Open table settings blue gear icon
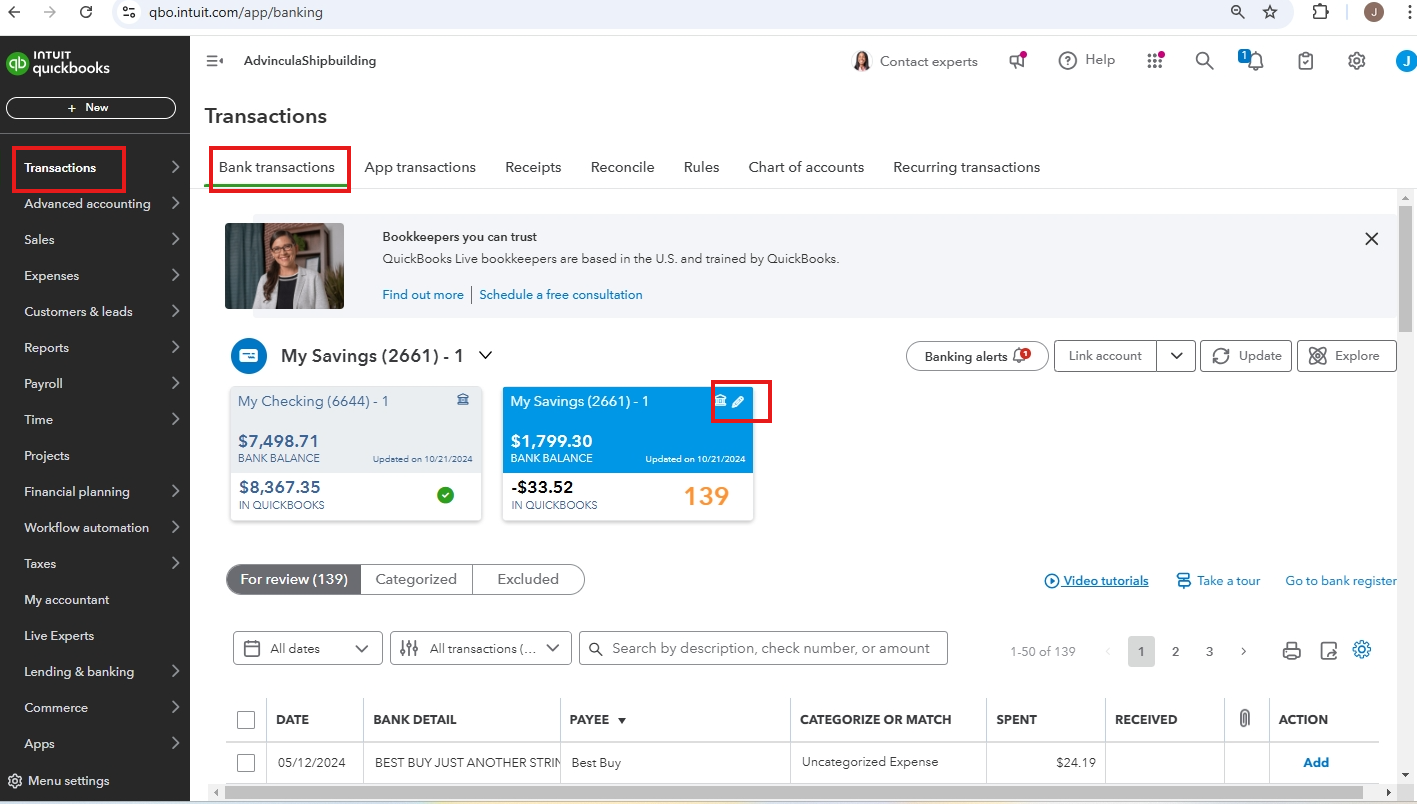The height and width of the screenshot is (804, 1417). pos(1361,649)
